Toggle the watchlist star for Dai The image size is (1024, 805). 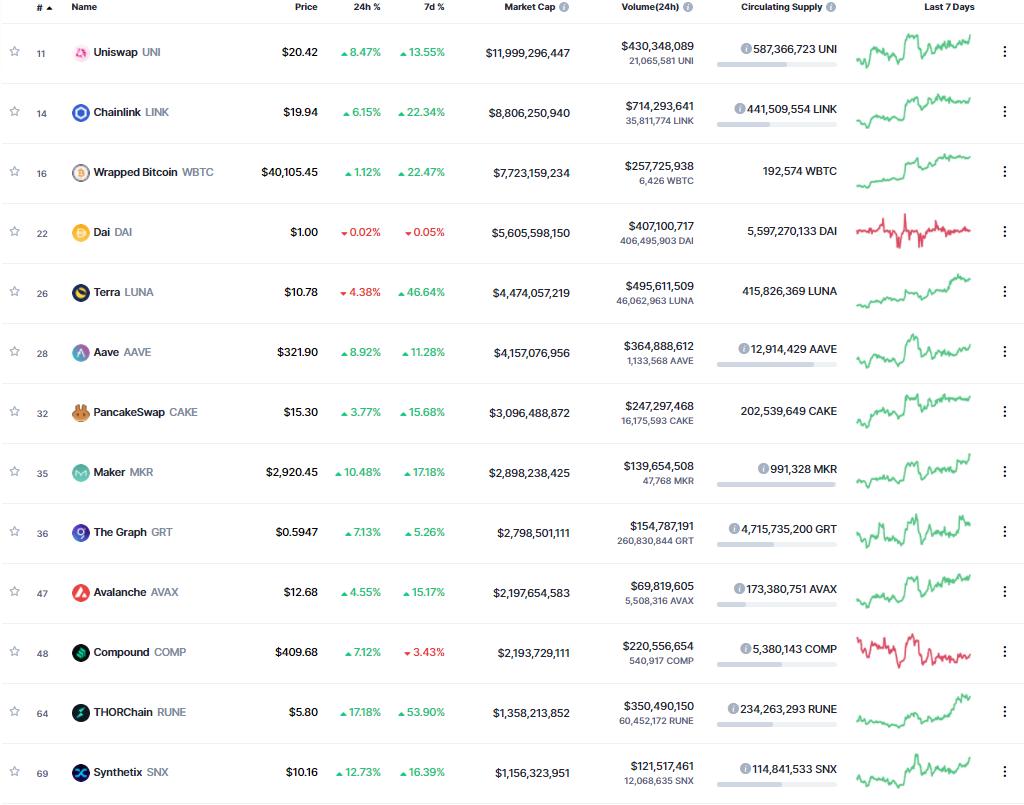tap(14, 231)
